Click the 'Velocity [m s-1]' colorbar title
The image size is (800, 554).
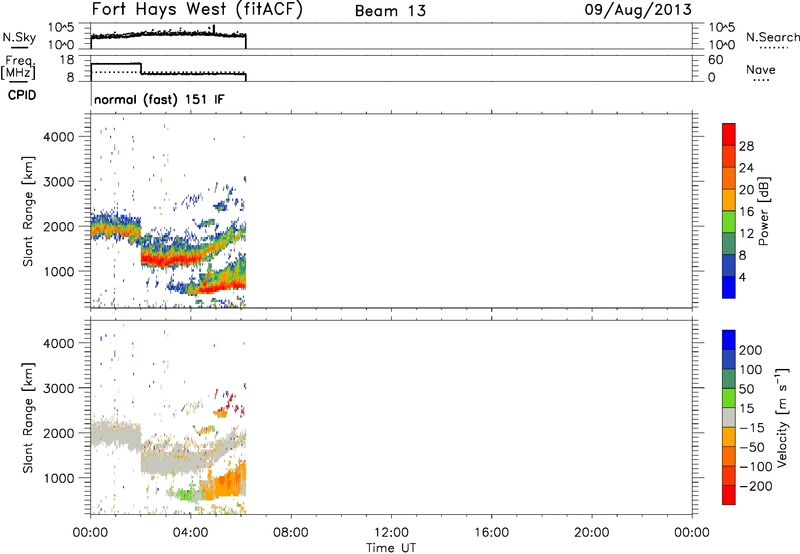(782, 417)
